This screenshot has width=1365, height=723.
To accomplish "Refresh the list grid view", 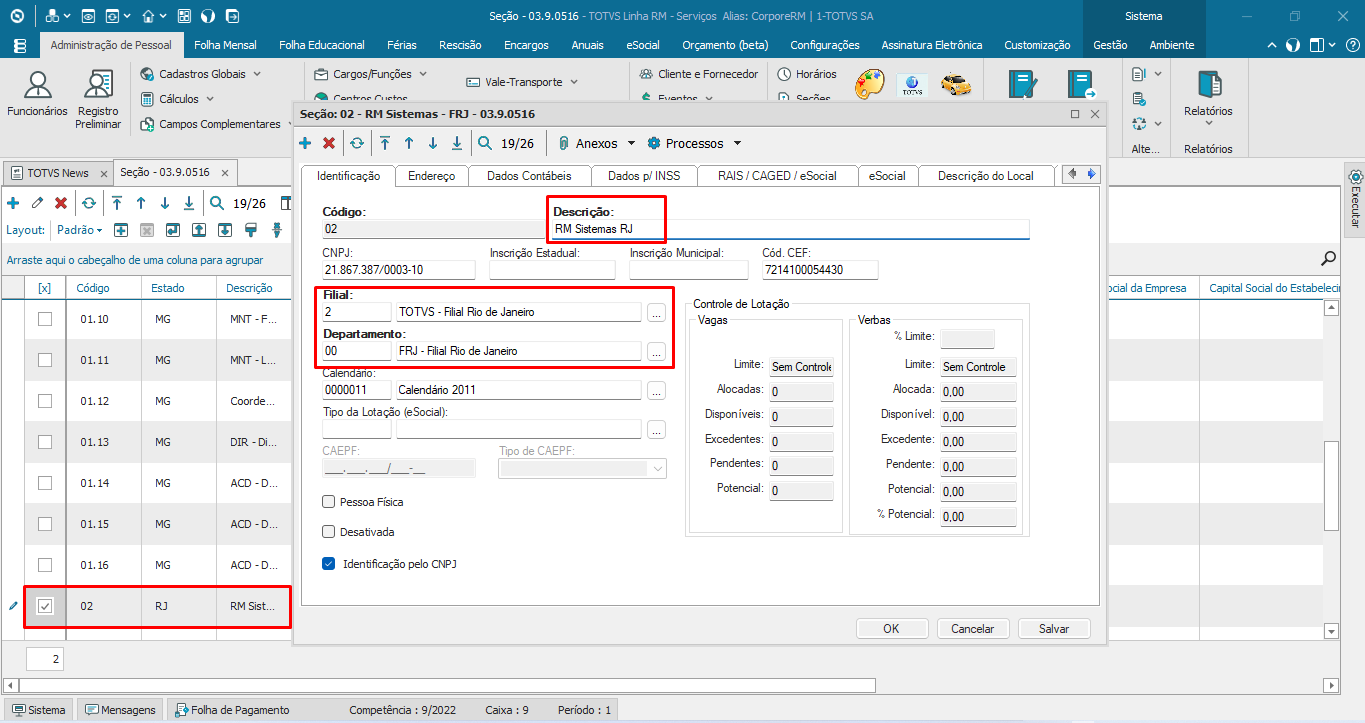I will point(89,203).
